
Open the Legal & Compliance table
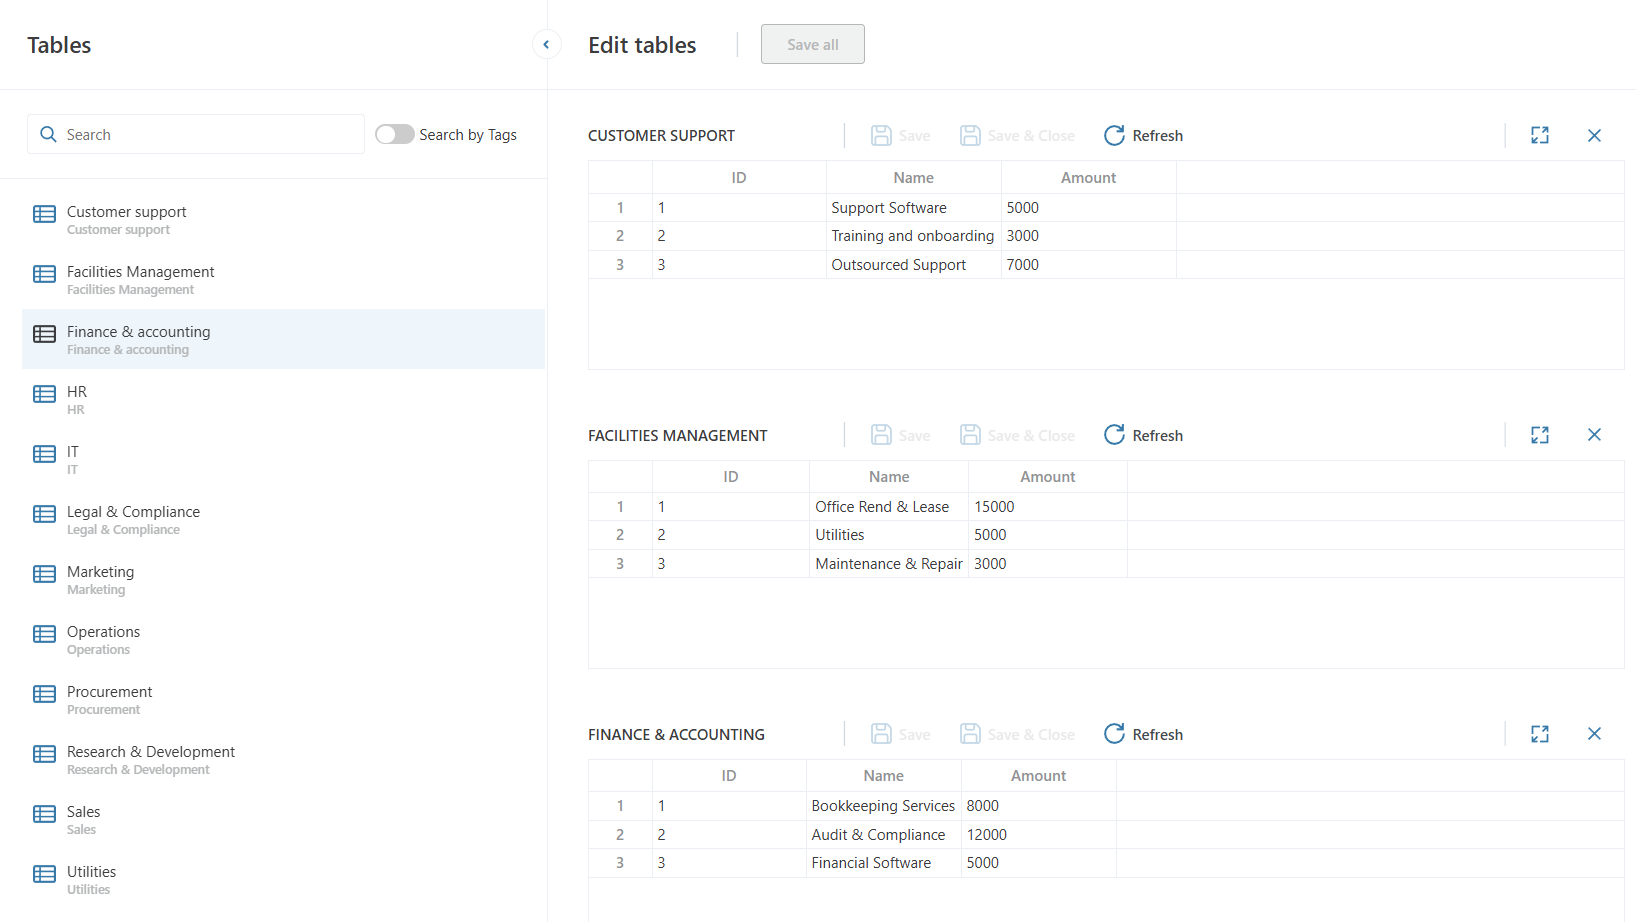pos(133,512)
